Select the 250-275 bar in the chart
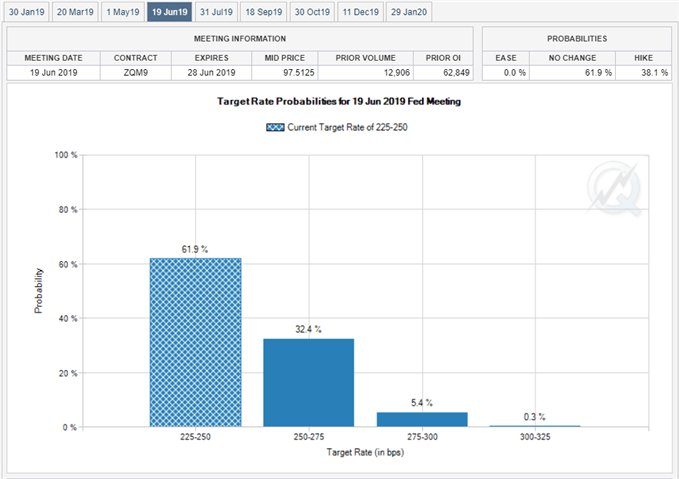The width and height of the screenshot is (679, 479). tap(309, 382)
